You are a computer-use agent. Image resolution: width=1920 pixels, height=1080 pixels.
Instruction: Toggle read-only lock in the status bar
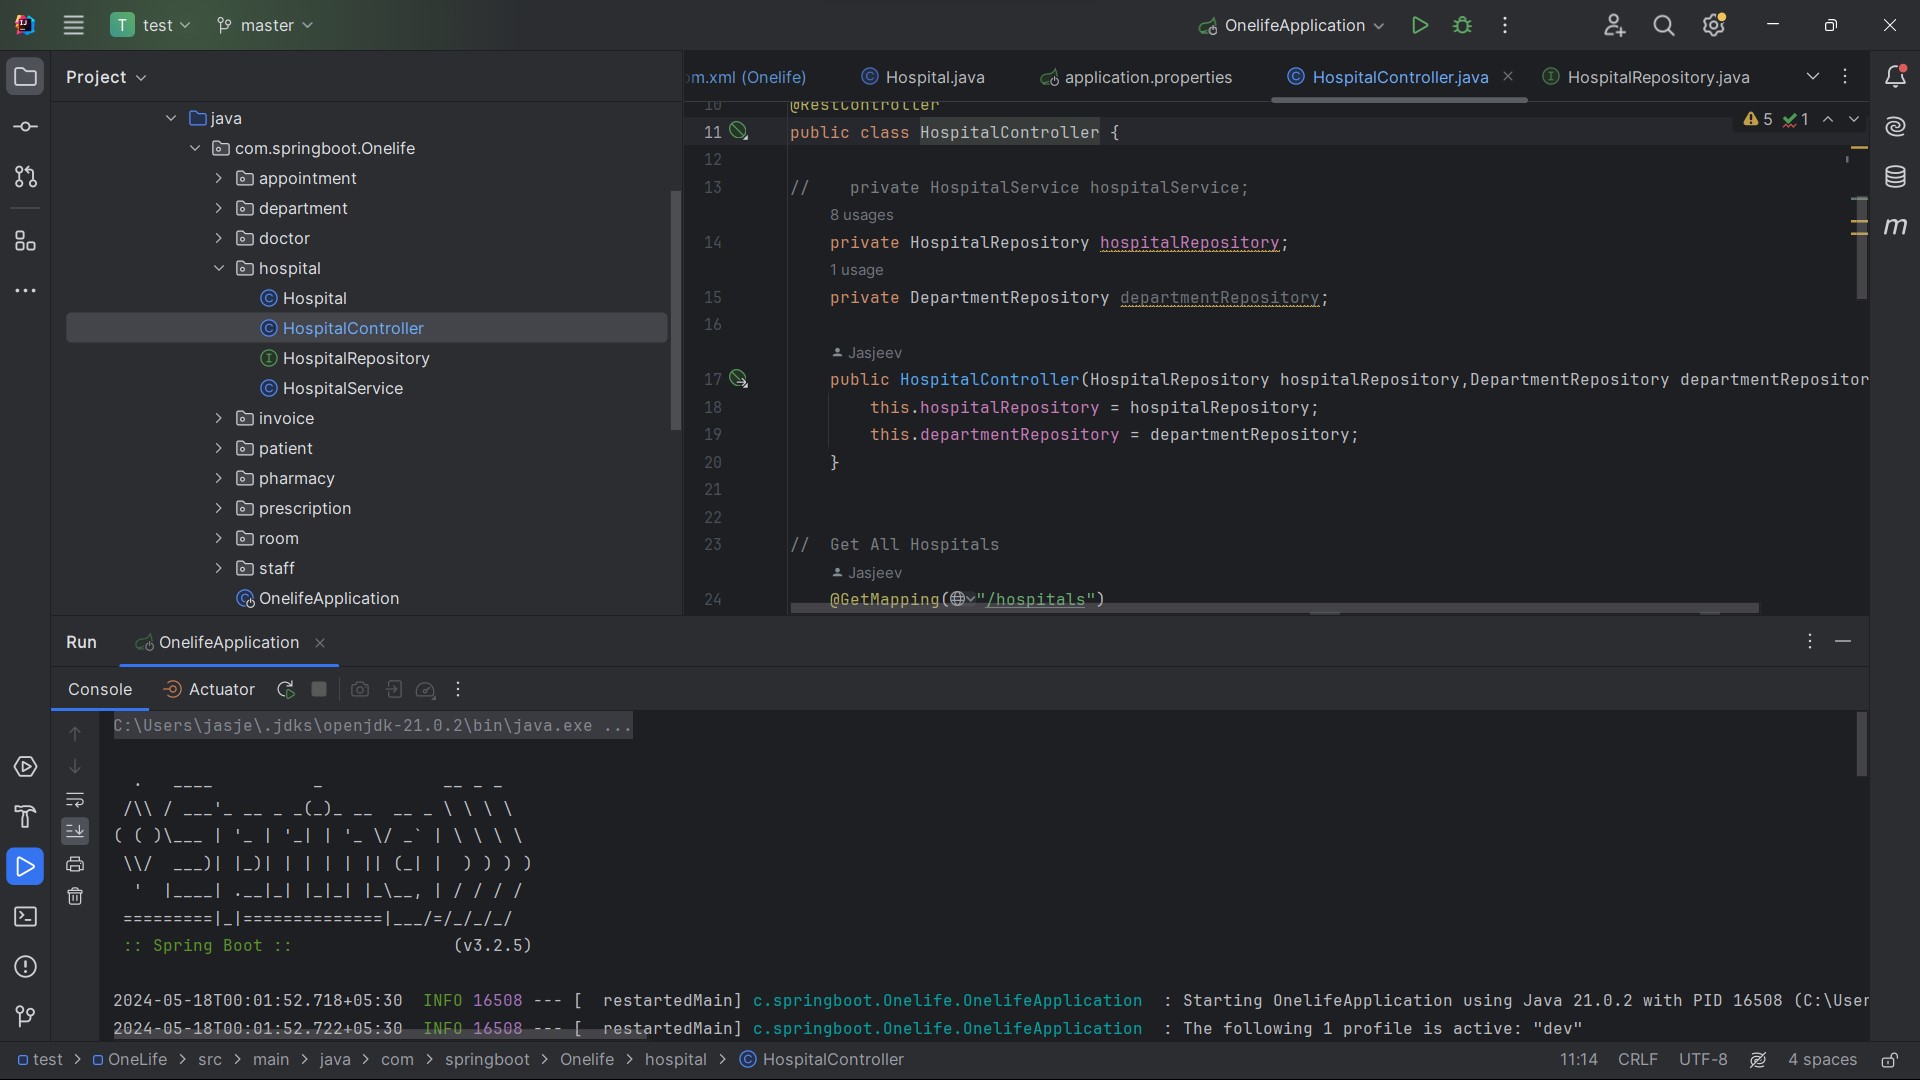[x=1890, y=1060]
